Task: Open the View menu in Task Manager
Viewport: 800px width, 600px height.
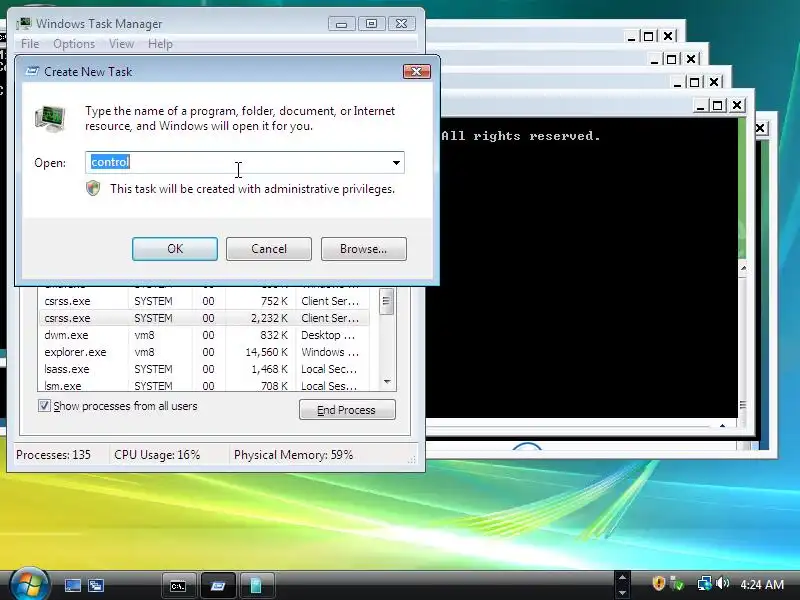Action: tap(121, 44)
